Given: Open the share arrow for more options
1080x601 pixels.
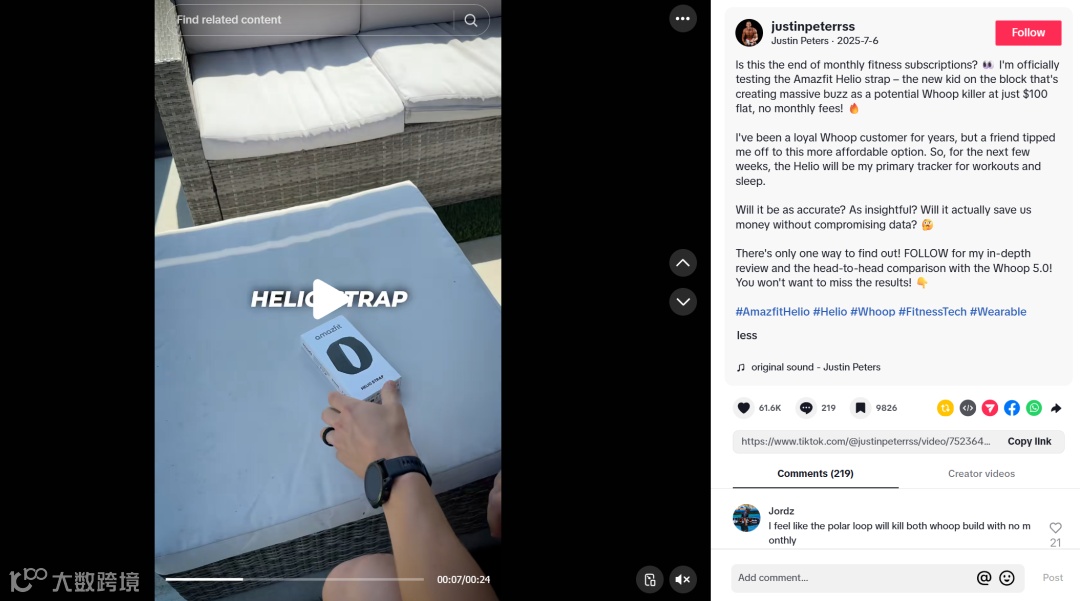Looking at the screenshot, I should [x=1056, y=408].
